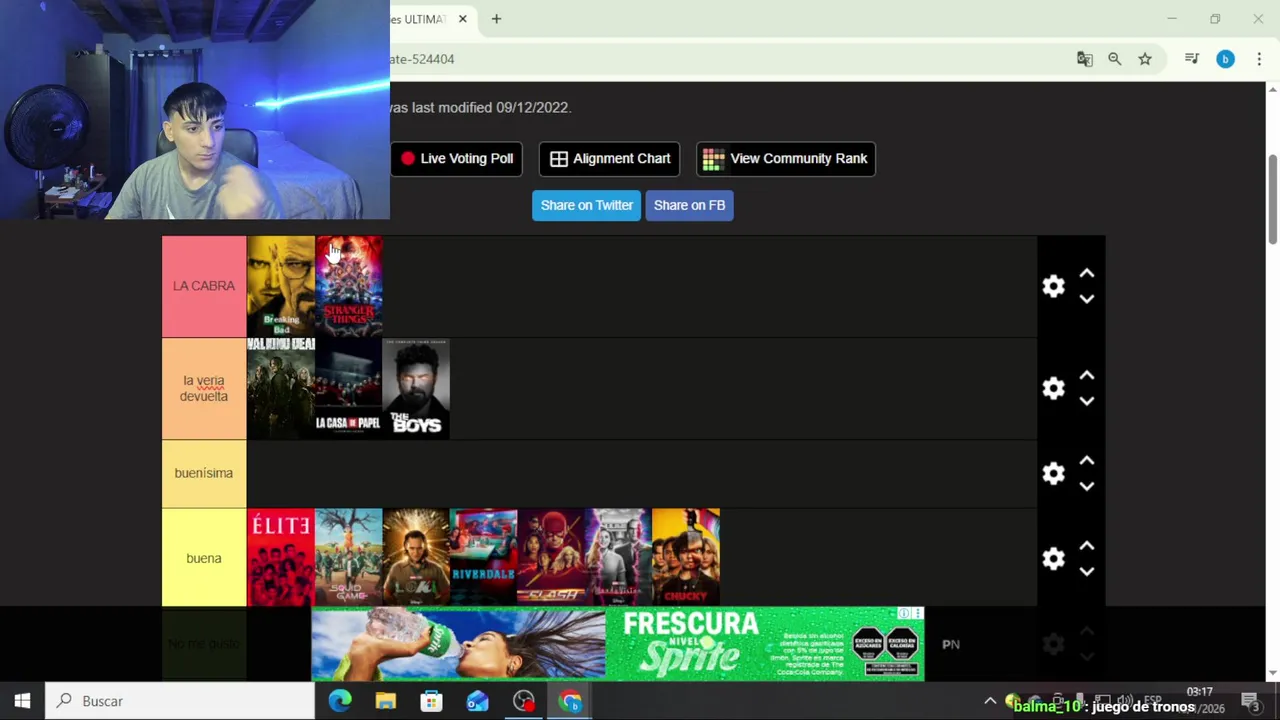This screenshot has width=1280, height=720.
Task: Select The Walking Dead poster
Action: click(x=281, y=388)
